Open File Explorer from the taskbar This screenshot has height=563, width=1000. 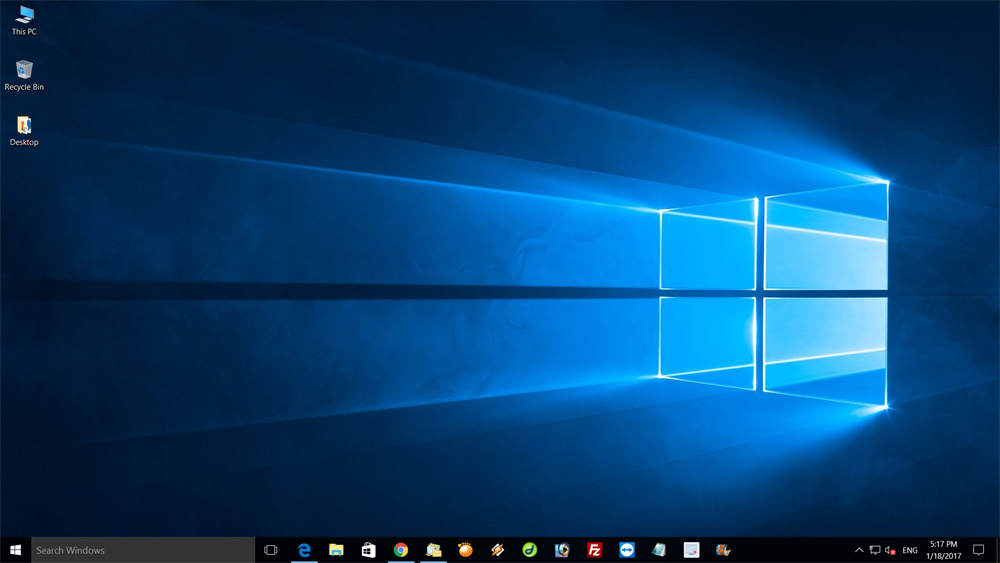coord(336,550)
